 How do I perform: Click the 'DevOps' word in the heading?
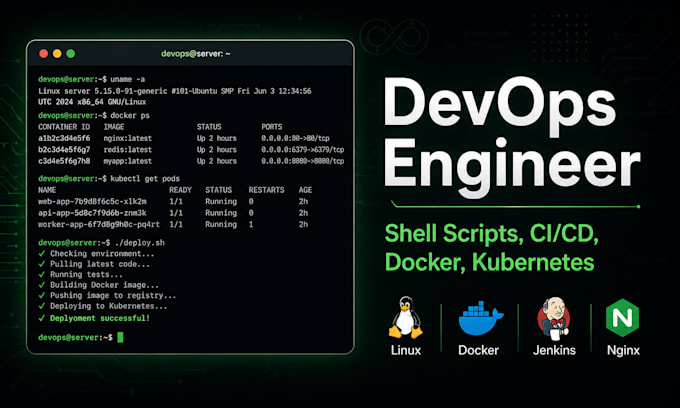pos(500,108)
